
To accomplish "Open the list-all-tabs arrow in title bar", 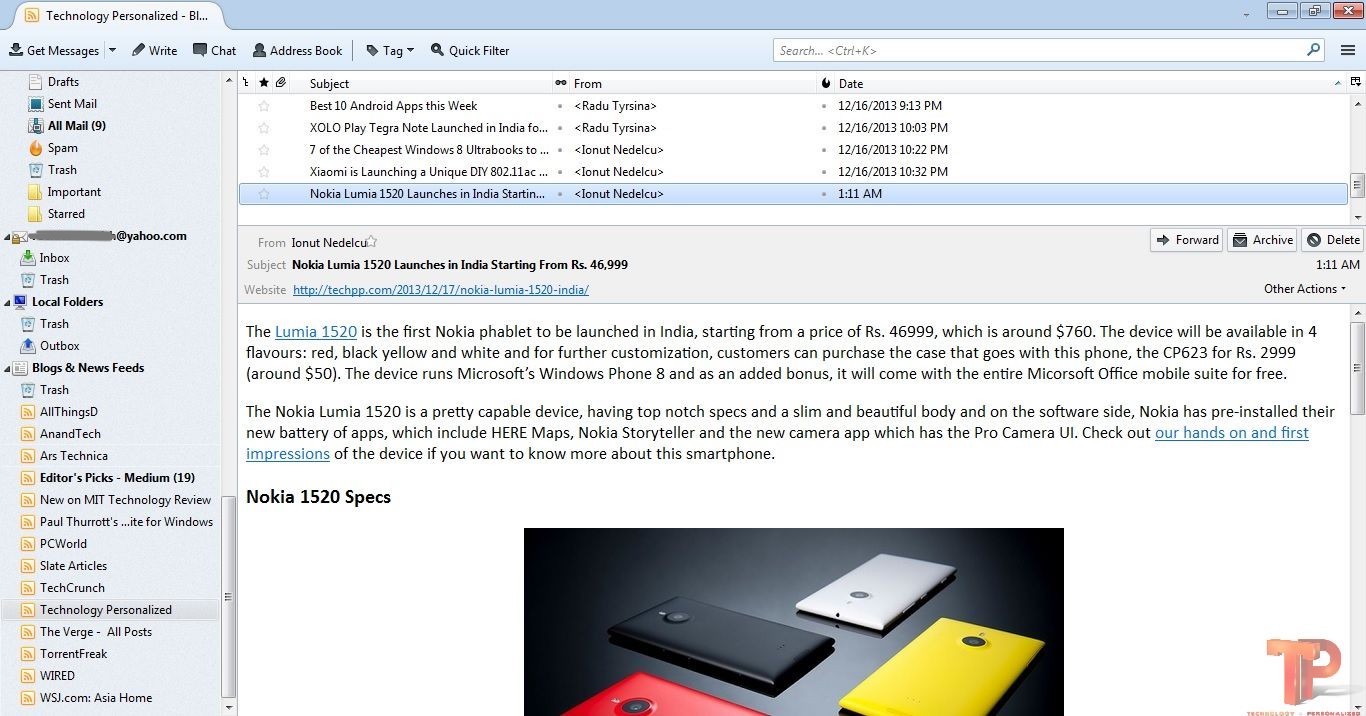I will click(x=1246, y=15).
